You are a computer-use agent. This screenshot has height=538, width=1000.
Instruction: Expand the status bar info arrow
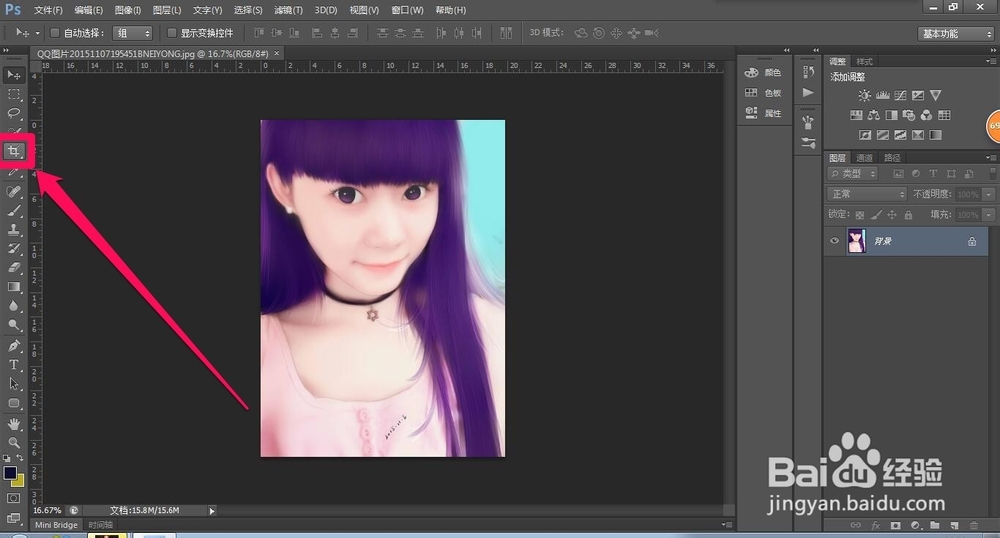212,511
